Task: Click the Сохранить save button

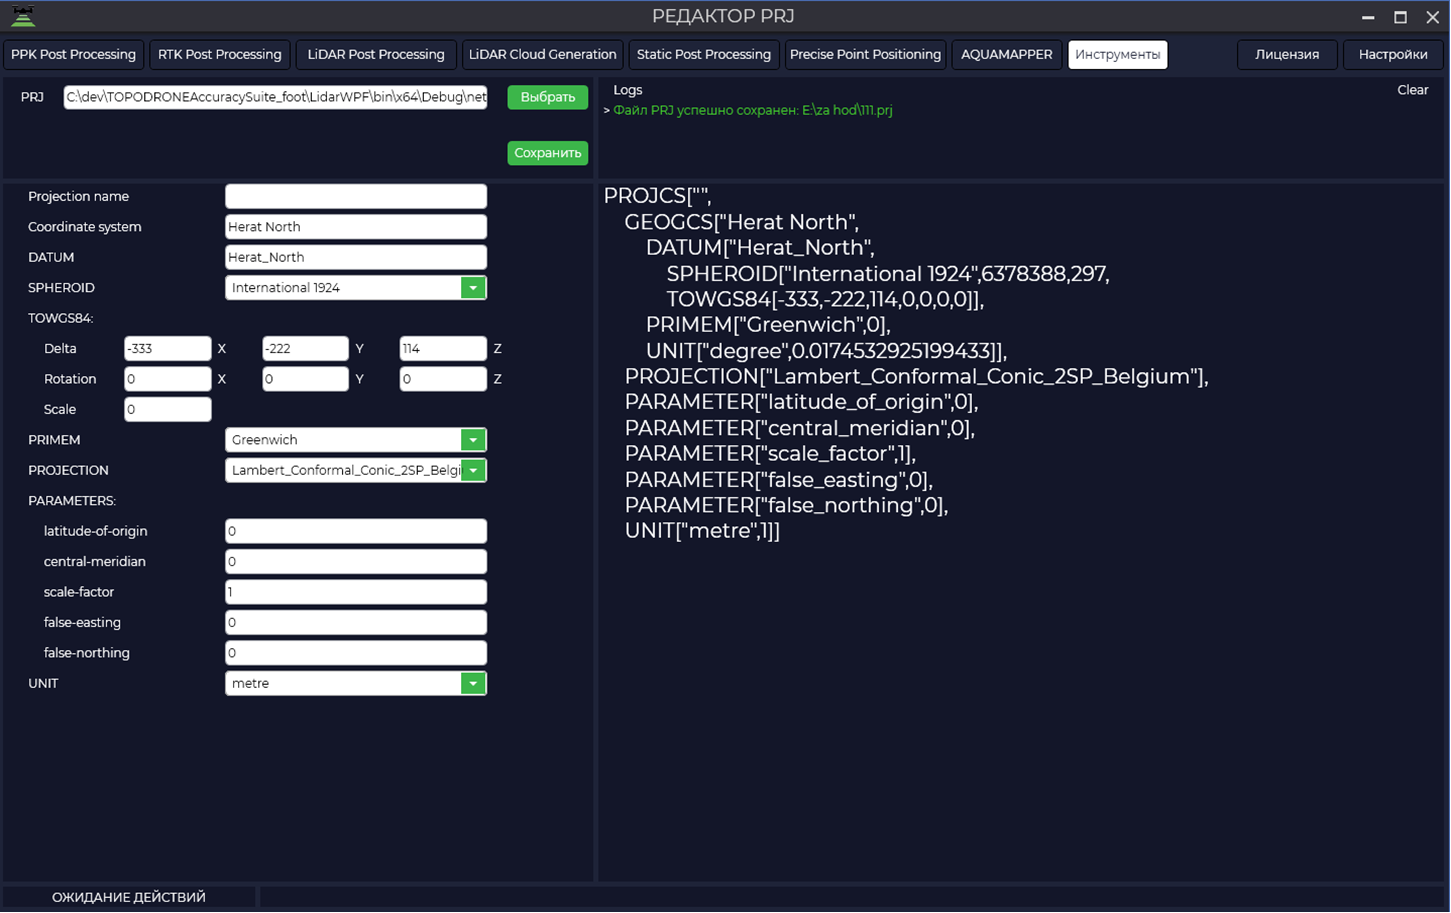Action: 548,153
